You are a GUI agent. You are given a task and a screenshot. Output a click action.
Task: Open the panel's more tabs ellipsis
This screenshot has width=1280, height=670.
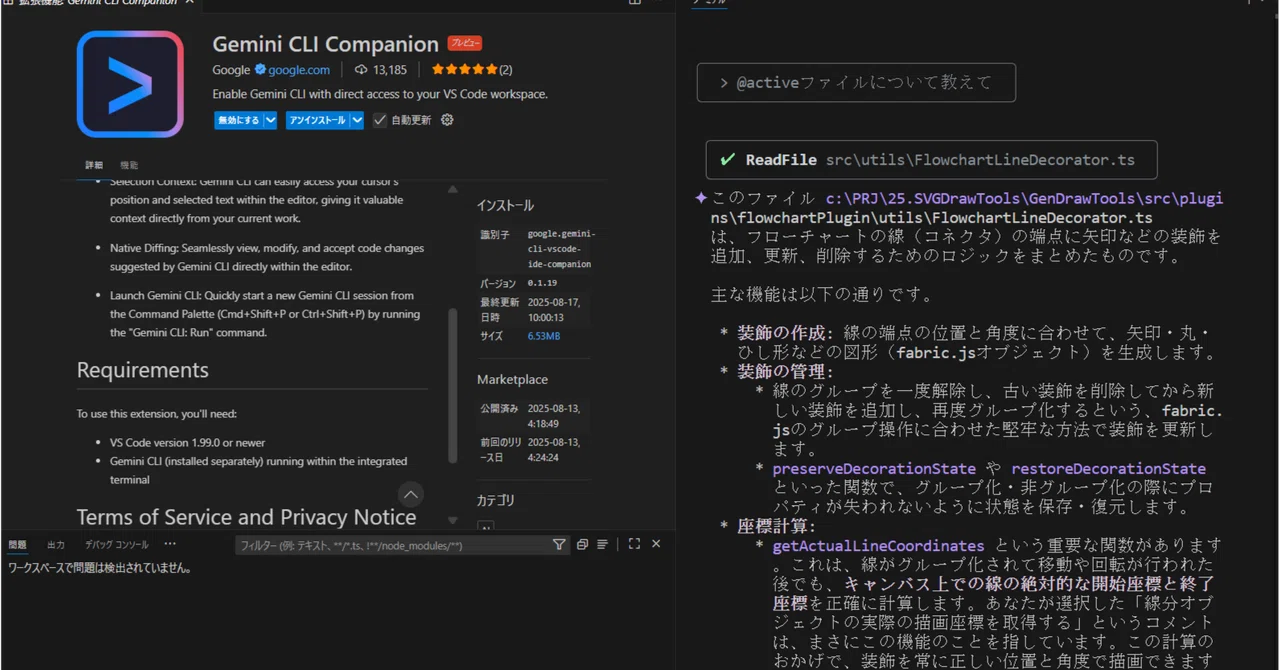170,544
